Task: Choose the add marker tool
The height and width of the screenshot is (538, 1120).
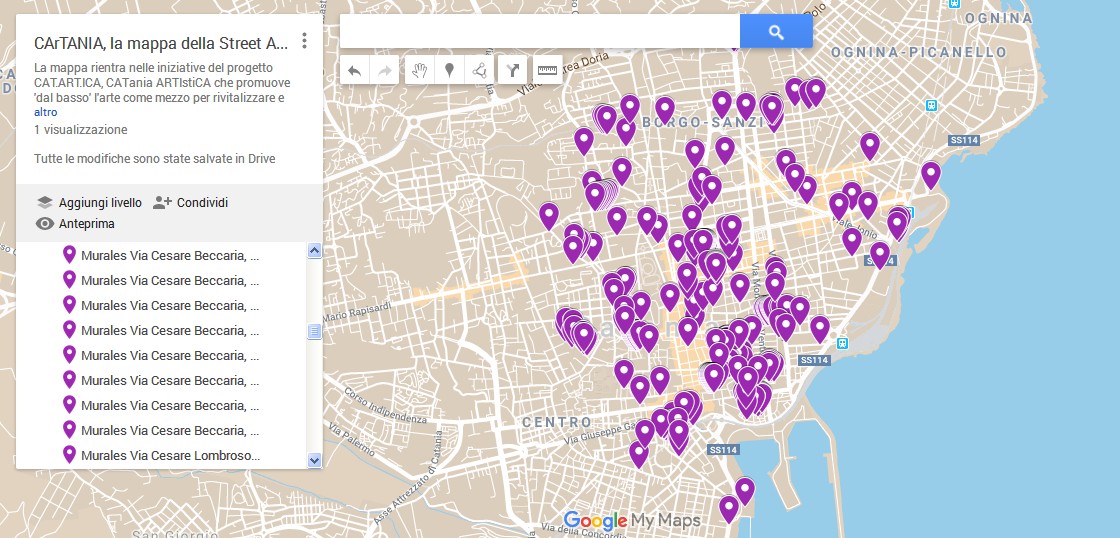Action: [x=450, y=70]
